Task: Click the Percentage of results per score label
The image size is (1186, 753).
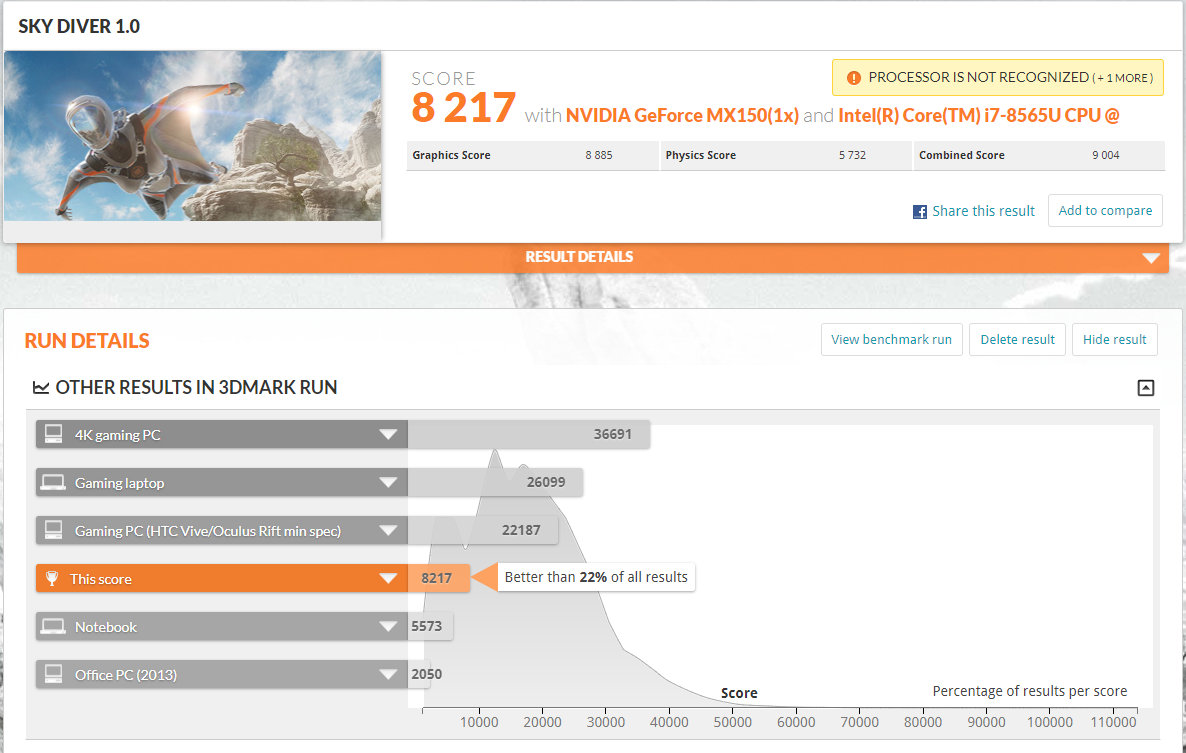Action: point(1029,691)
